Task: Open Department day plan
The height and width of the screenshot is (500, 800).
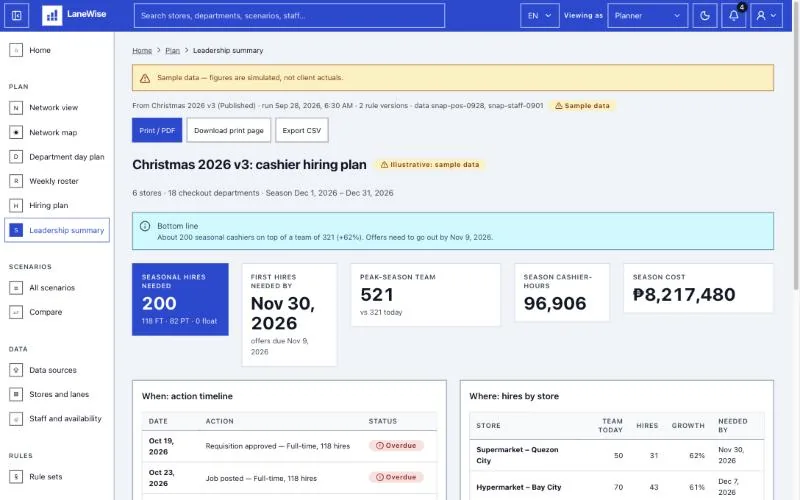Action: coord(57,157)
